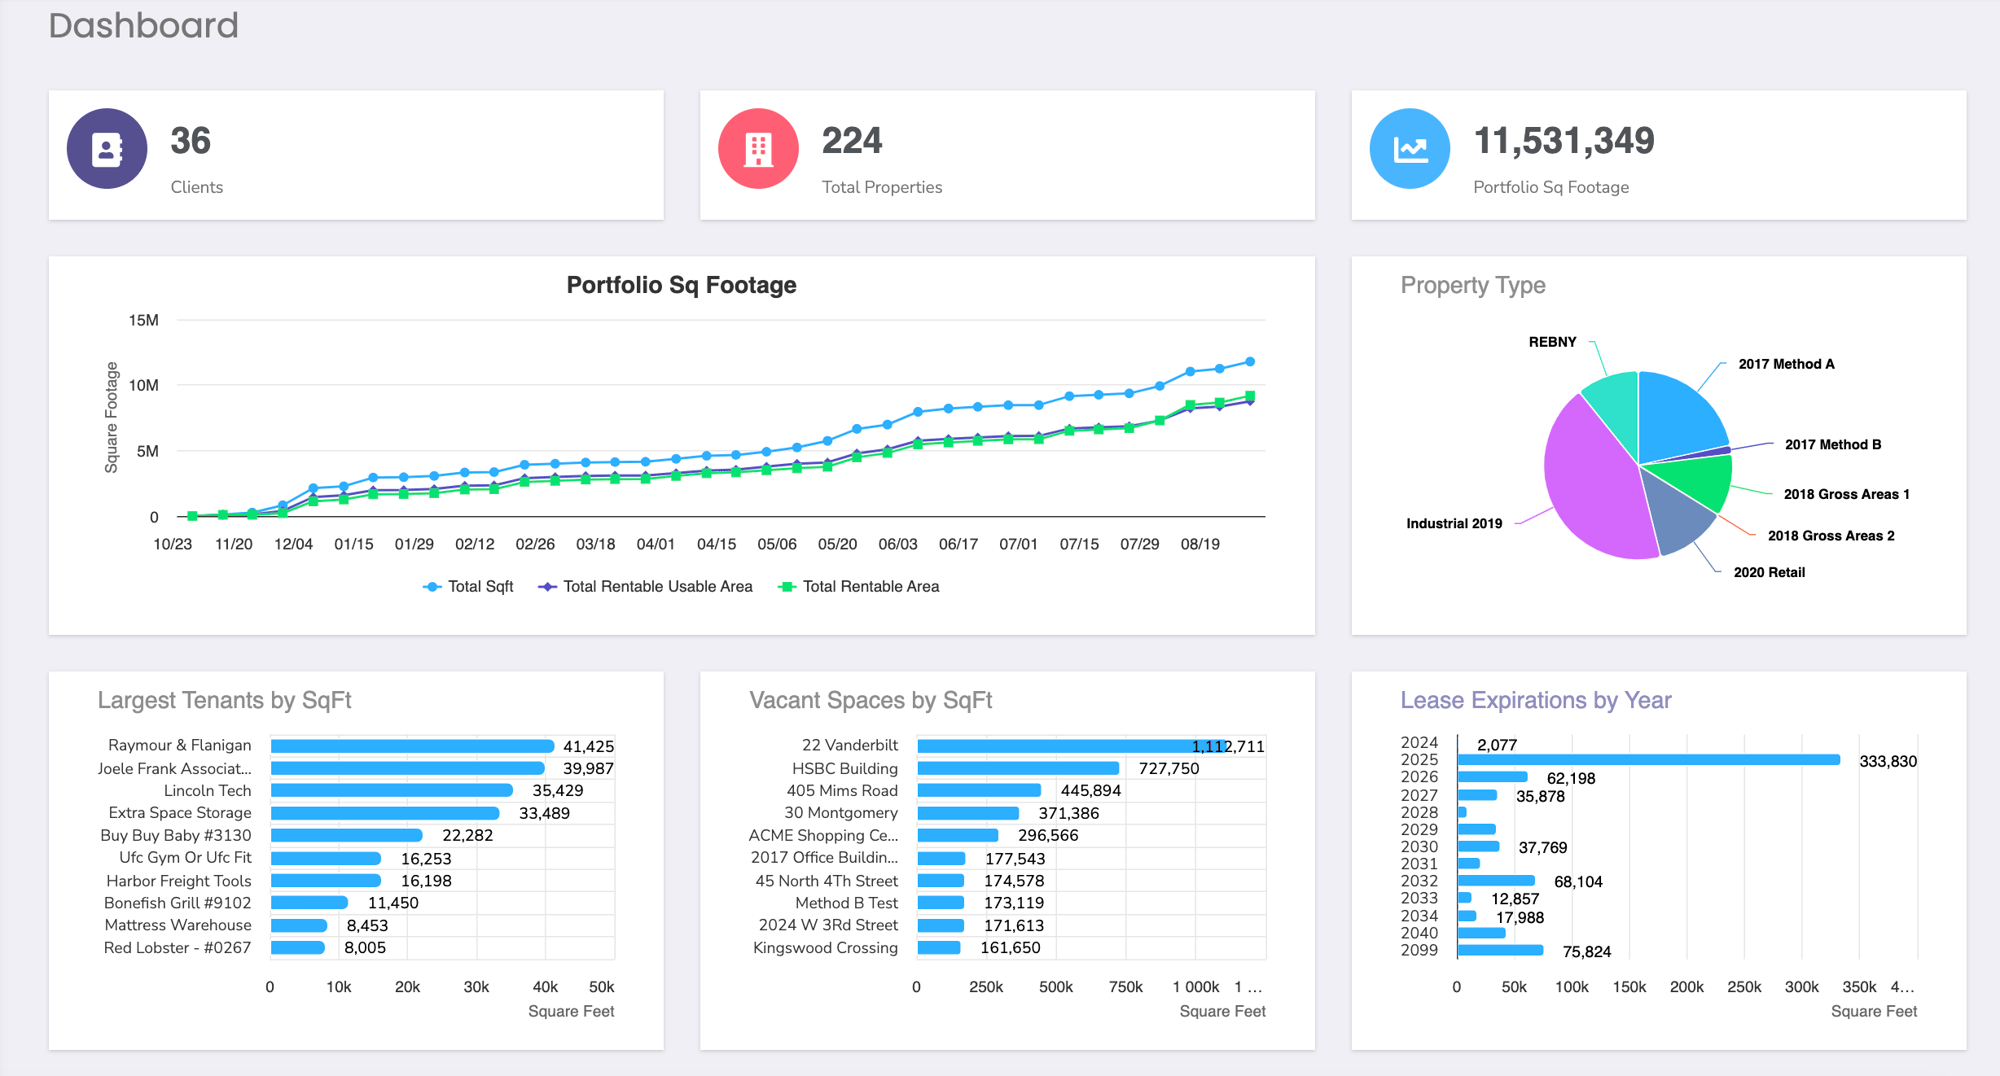
Task: Click the Kingswood Crossing label
Action: [x=825, y=947]
